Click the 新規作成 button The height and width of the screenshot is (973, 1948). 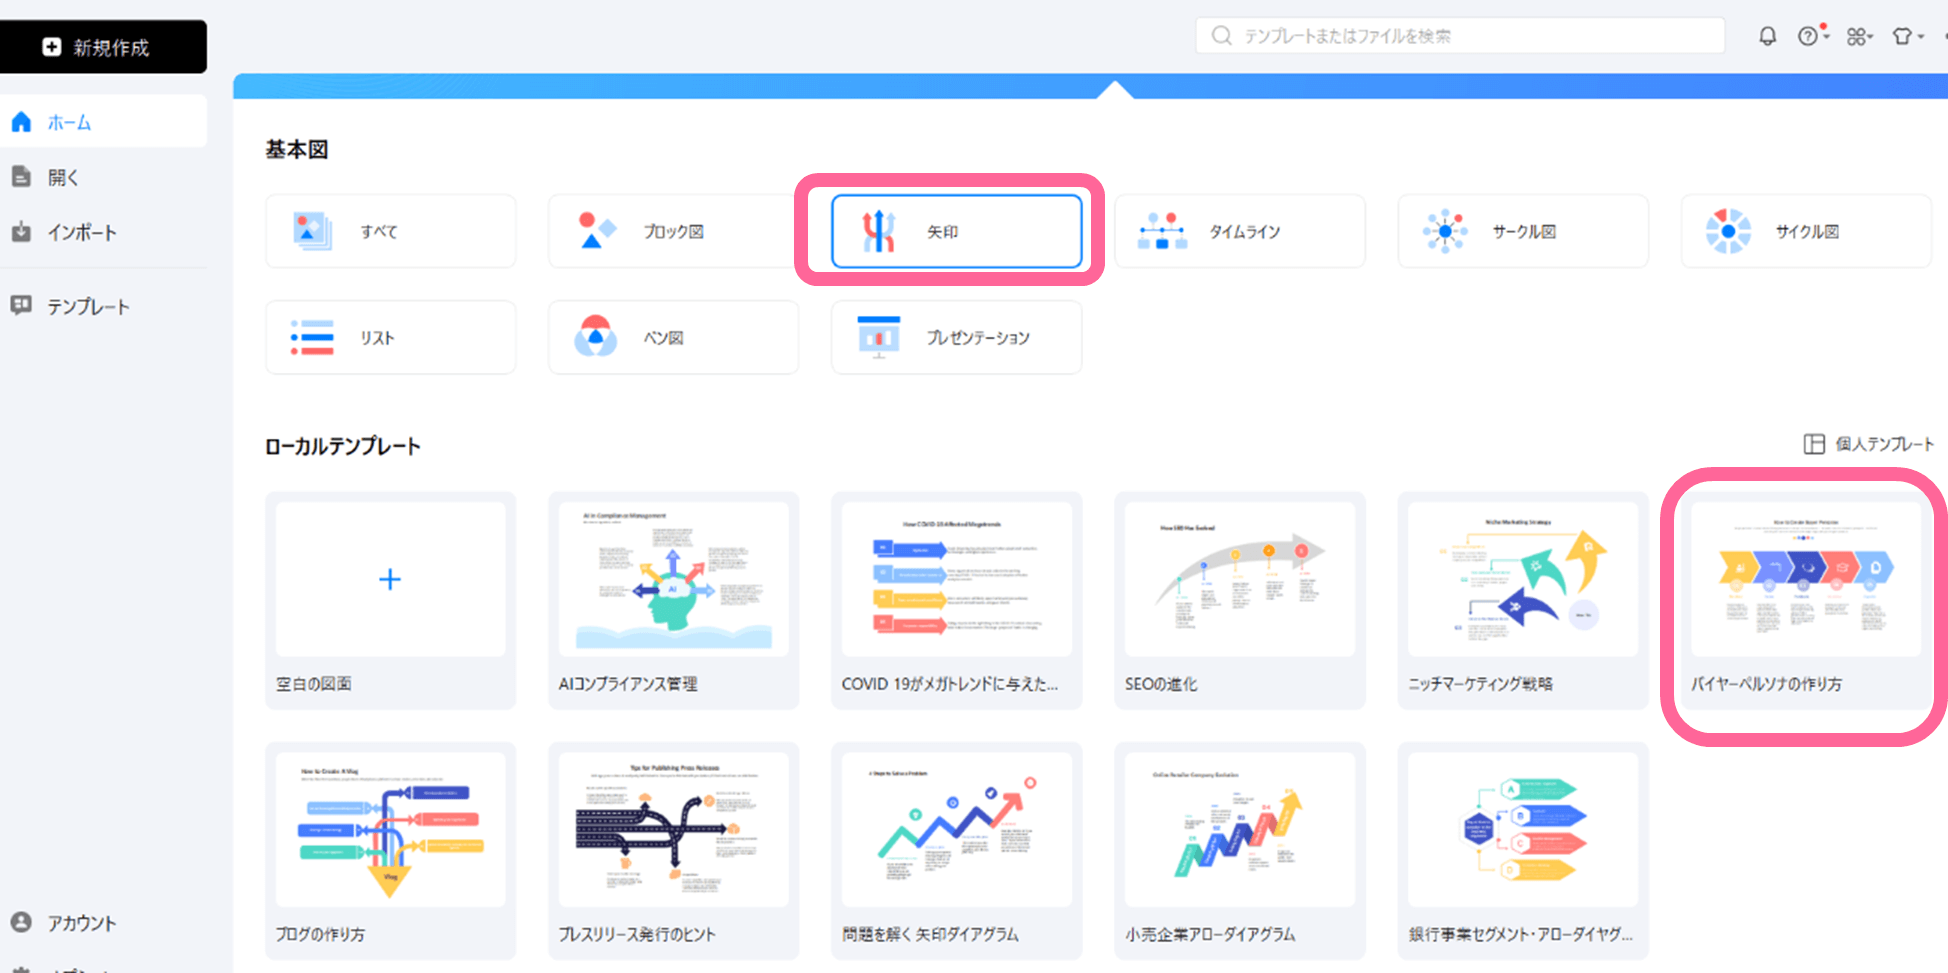[103, 47]
